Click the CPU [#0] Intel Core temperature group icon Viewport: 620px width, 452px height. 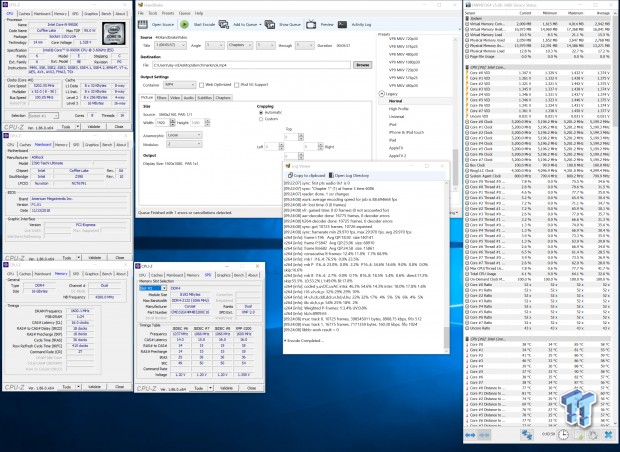coord(467,339)
